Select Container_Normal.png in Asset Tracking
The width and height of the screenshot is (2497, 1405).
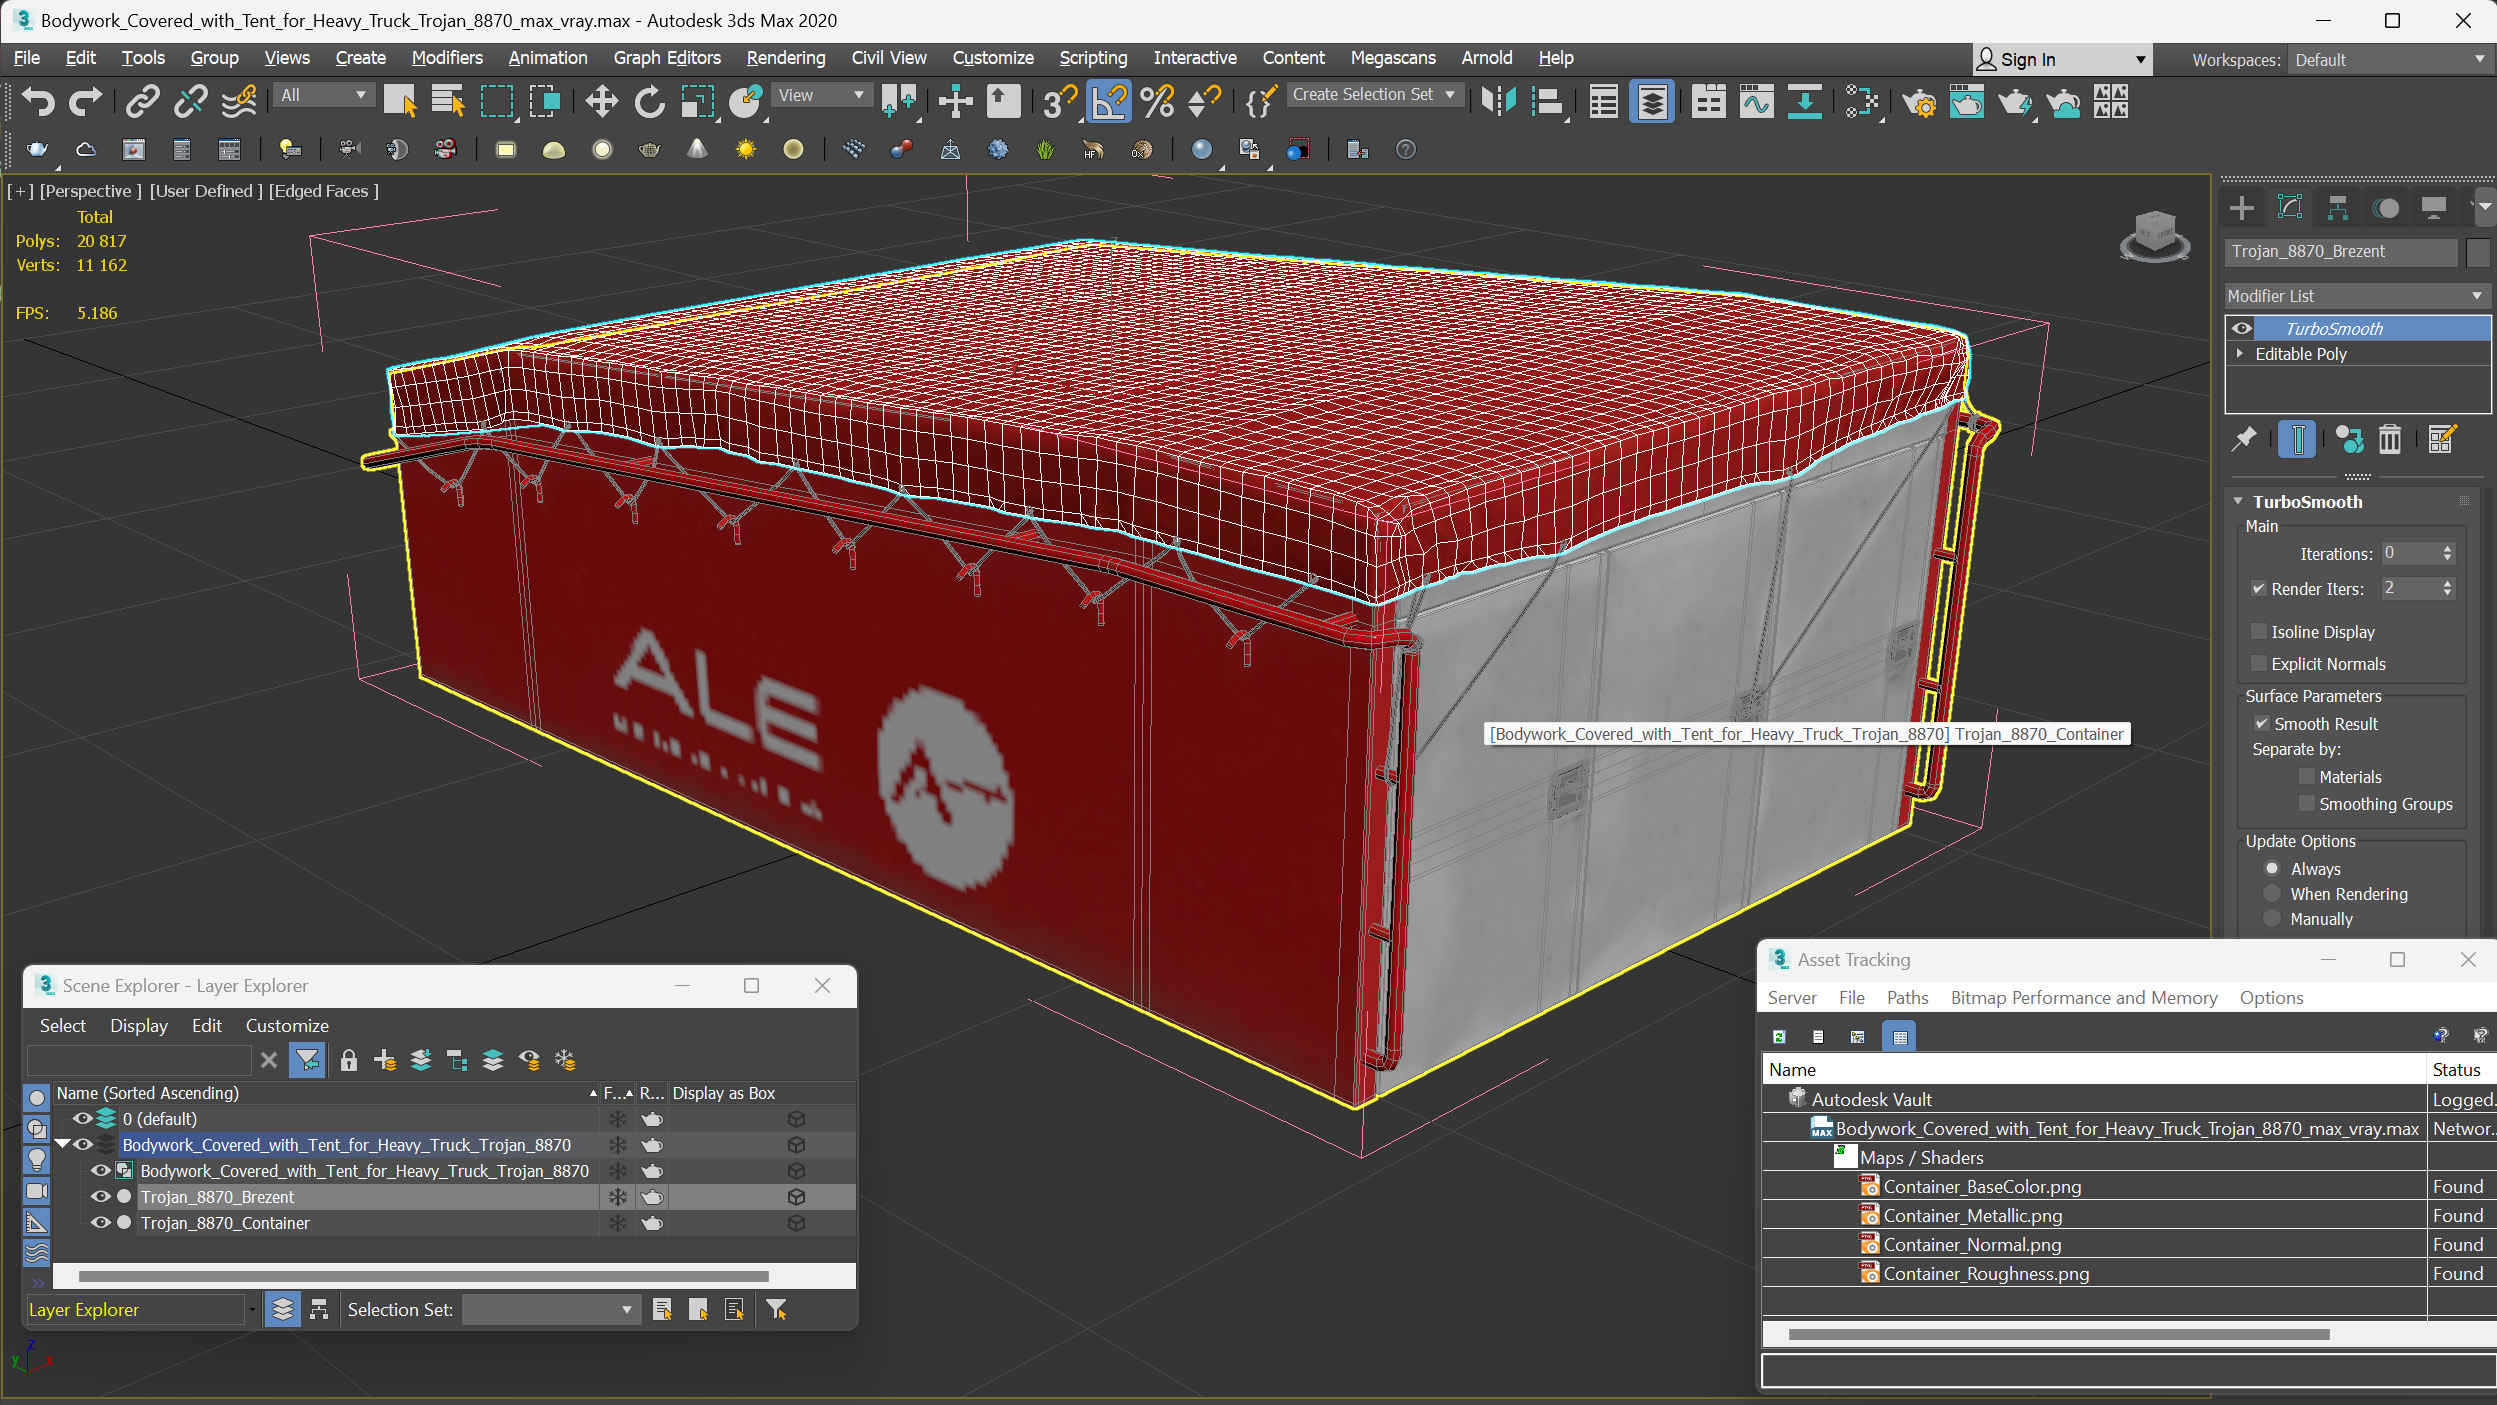[x=1972, y=1245]
